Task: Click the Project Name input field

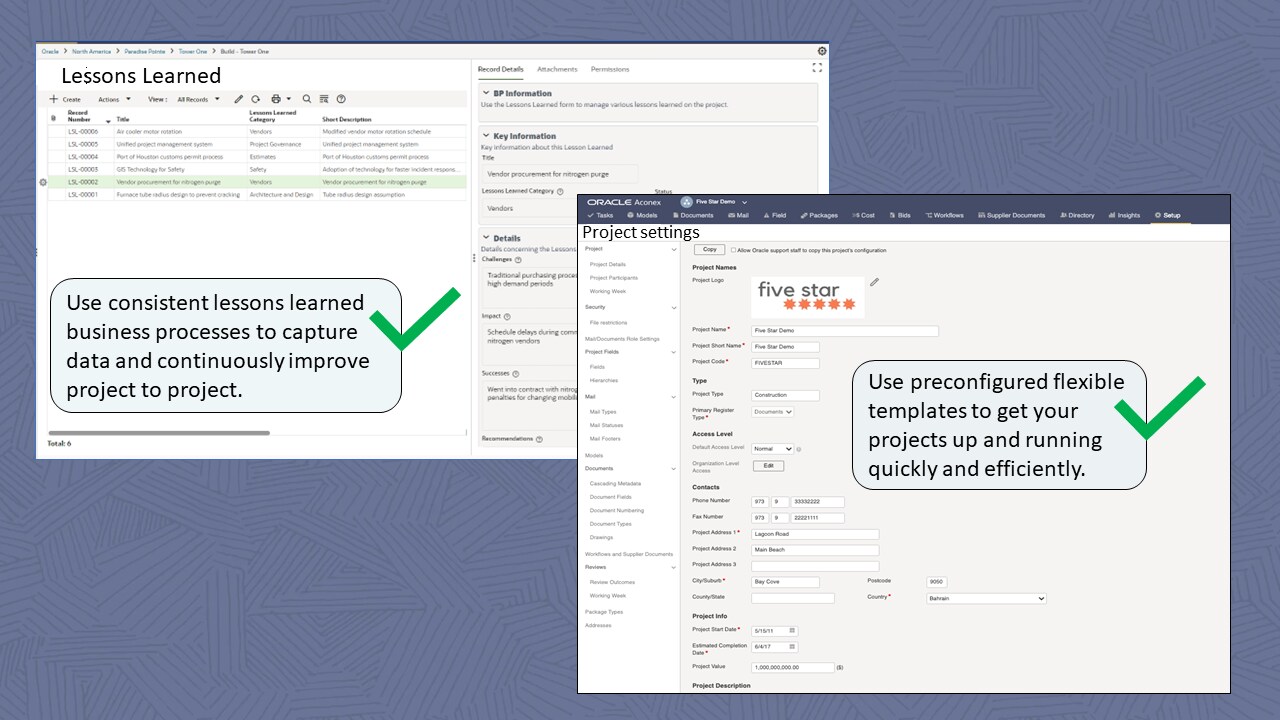Action: point(845,331)
